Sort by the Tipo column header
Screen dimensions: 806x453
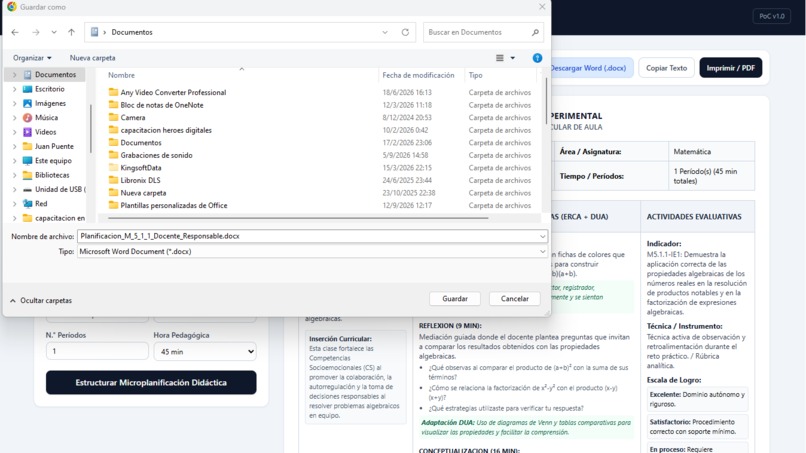pos(475,75)
